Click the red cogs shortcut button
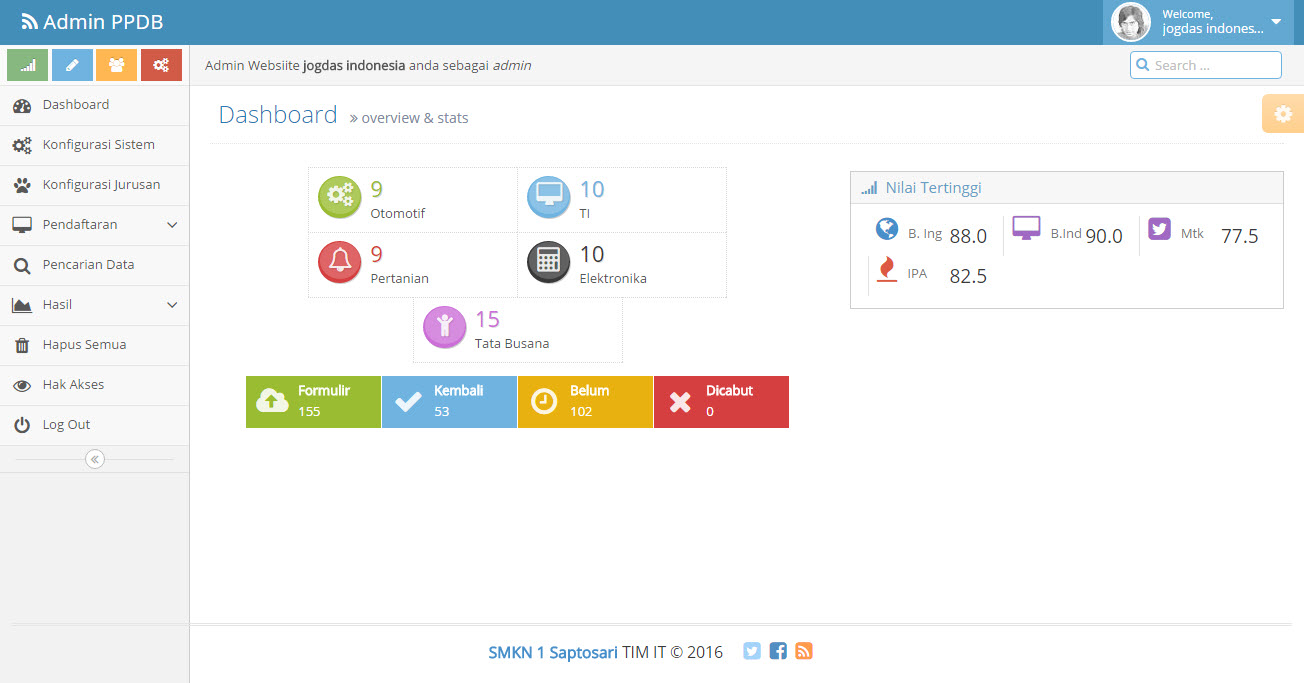The width and height of the screenshot is (1304, 683). click(x=161, y=65)
